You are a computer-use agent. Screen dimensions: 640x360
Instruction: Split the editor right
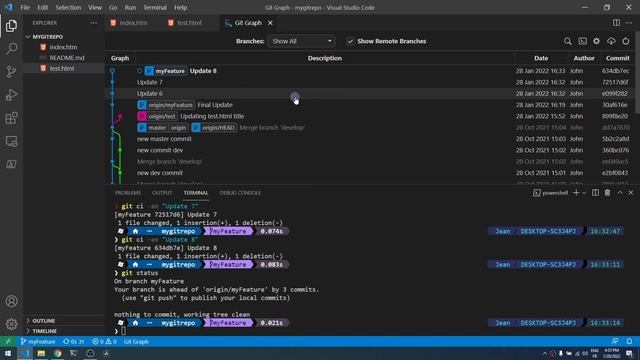(616, 23)
